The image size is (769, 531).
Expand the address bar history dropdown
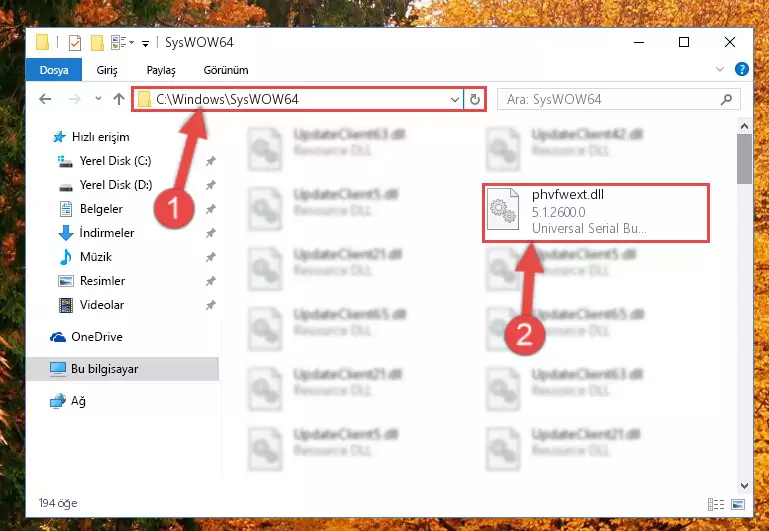point(455,100)
